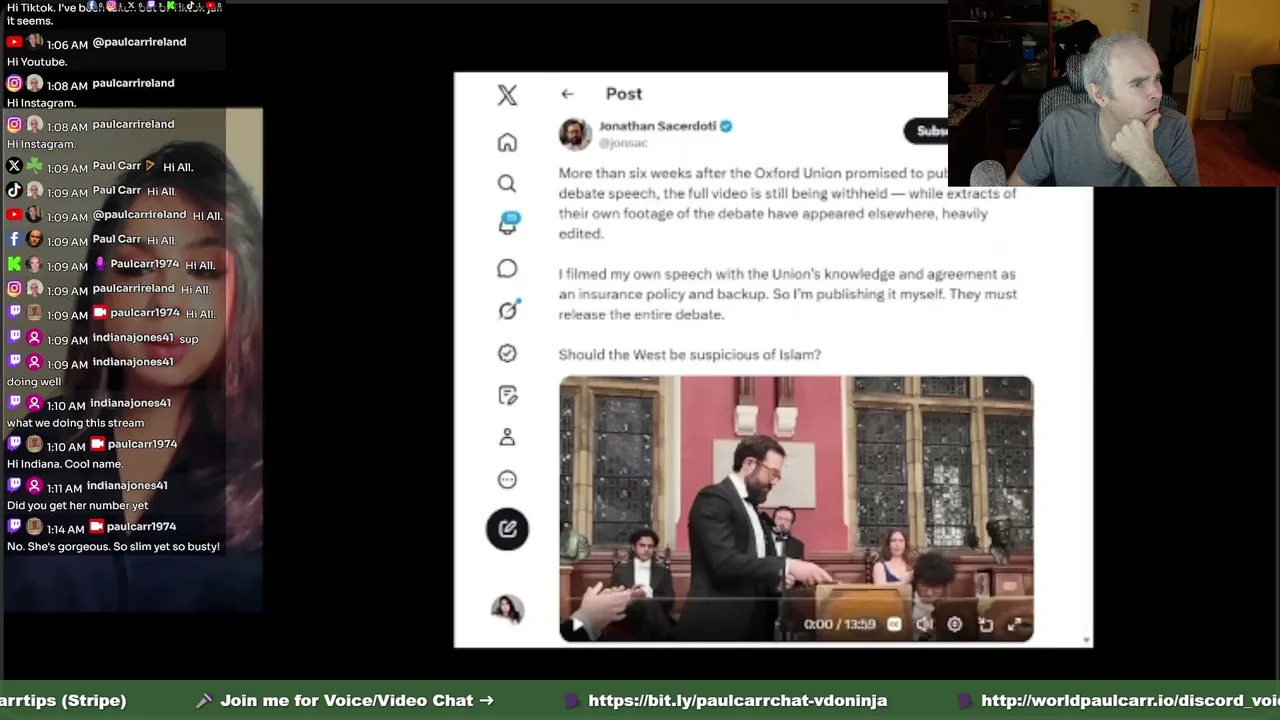Click the 'Post' page heading
Image resolution: width=1280 pixels, height=720 pixels.
pyautogui.click(x=624, y=94)
